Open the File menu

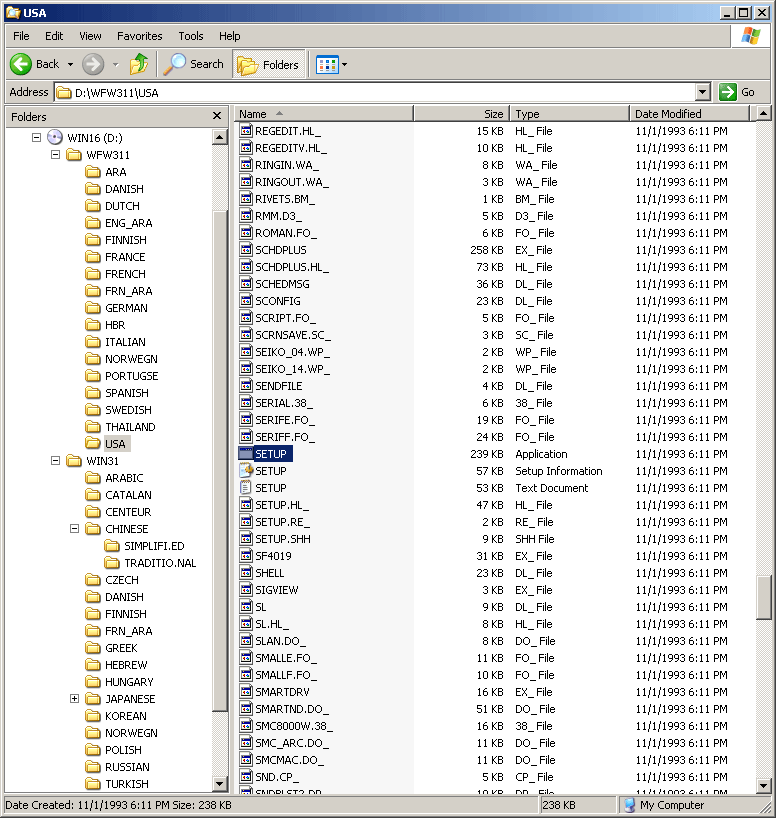(21, 36)
